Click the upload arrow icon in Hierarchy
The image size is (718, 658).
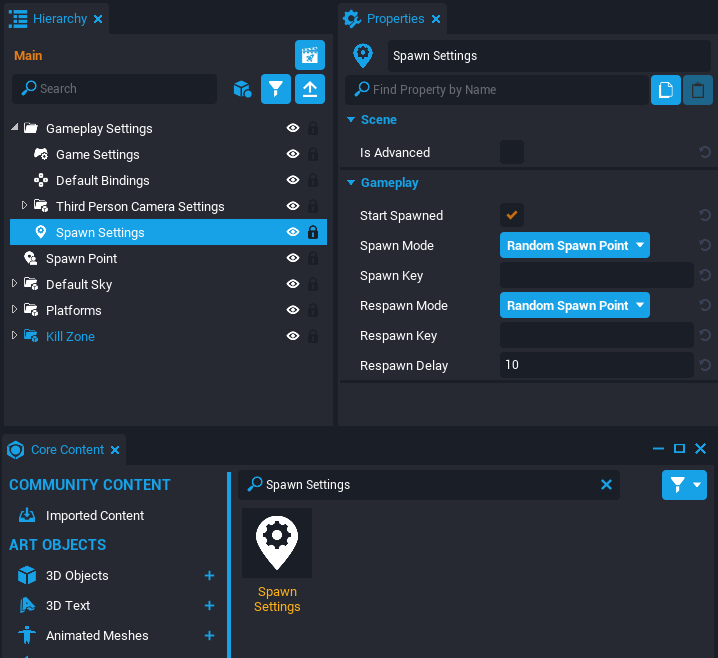tap(310, 89)
